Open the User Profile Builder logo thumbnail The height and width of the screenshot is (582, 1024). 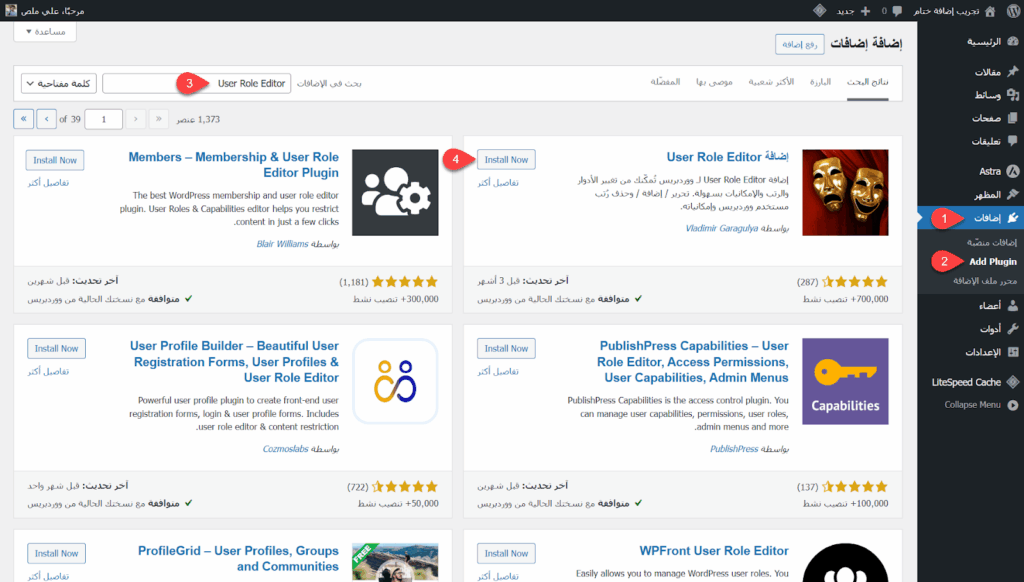coord(395,381)
